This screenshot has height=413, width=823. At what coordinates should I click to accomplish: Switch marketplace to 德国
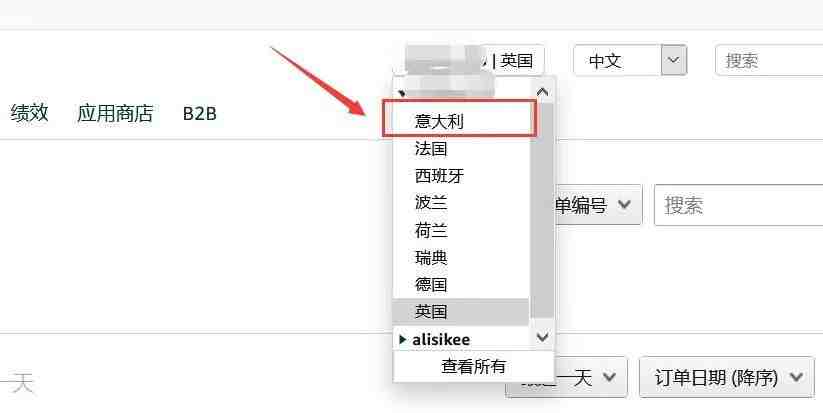click(461, 284)
